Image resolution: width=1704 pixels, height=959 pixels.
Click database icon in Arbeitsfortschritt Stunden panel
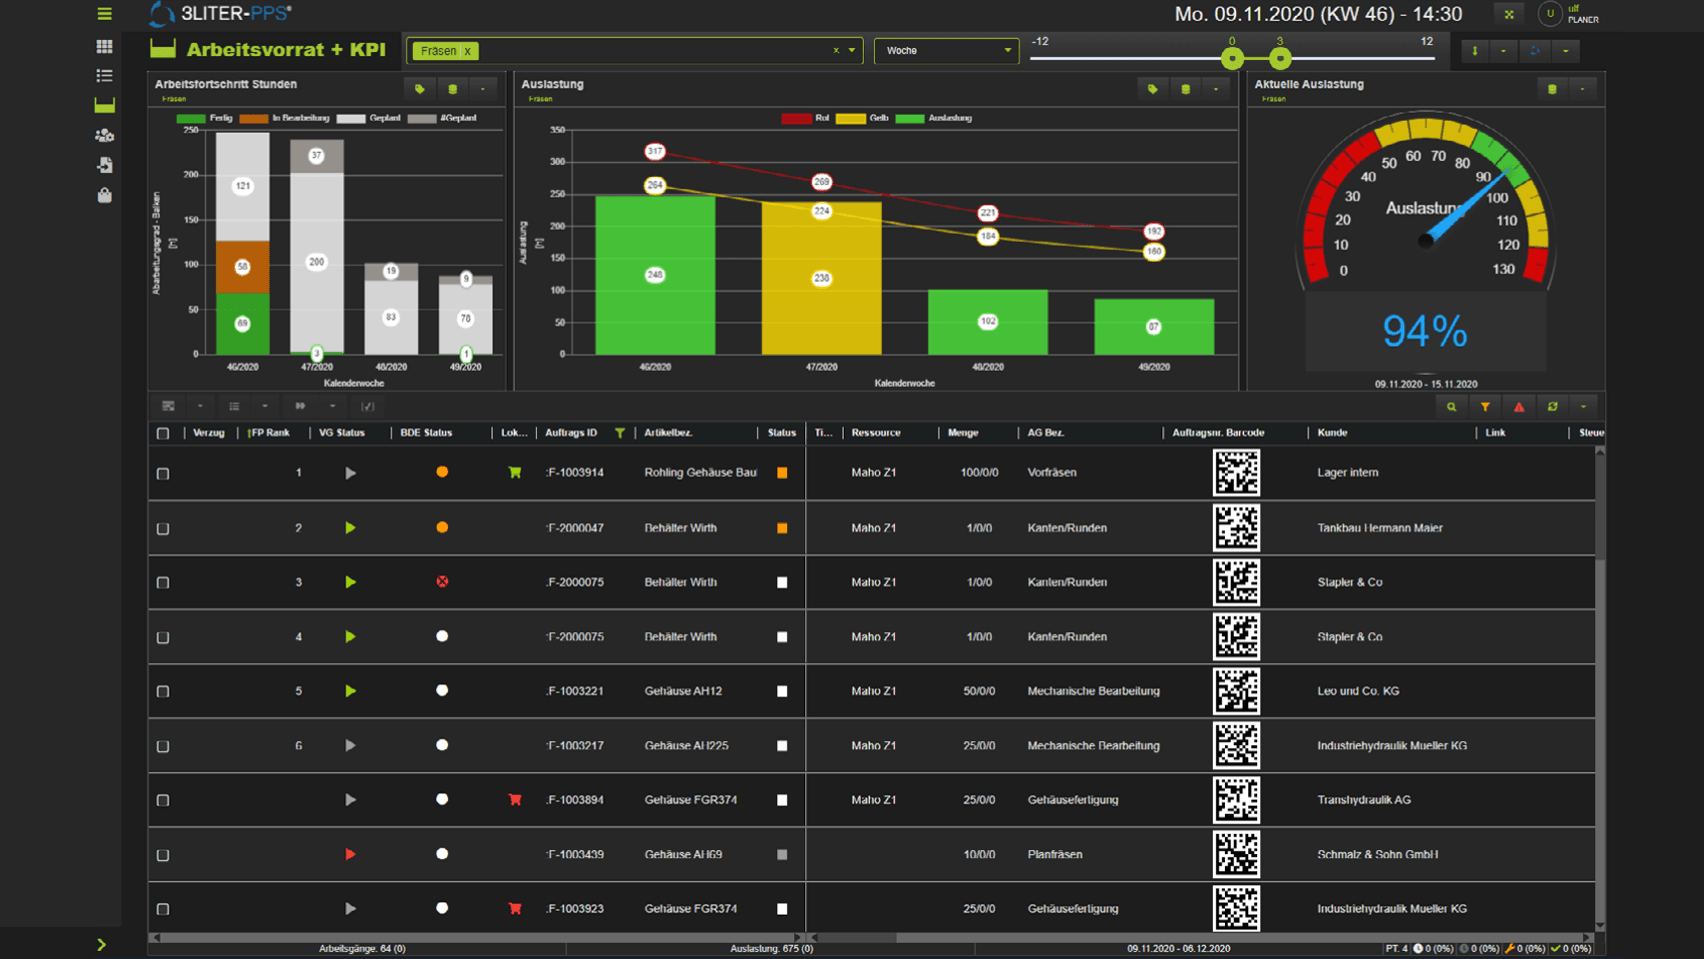click(x=452, y=89)
